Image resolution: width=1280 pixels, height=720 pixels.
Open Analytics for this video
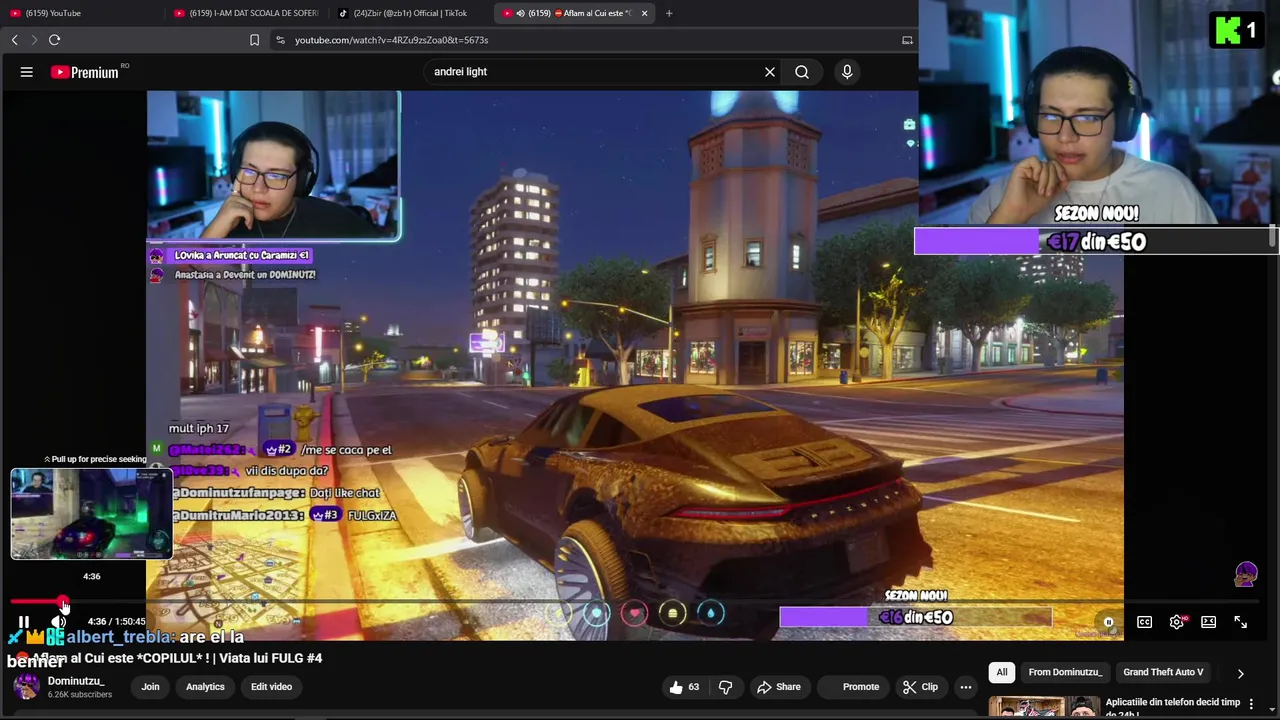tap(205, 687)
